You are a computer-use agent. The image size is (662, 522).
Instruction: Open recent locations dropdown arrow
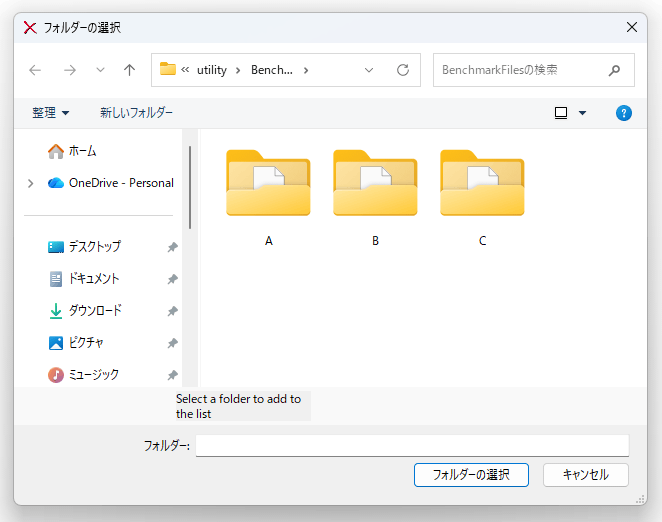point(100,70)
